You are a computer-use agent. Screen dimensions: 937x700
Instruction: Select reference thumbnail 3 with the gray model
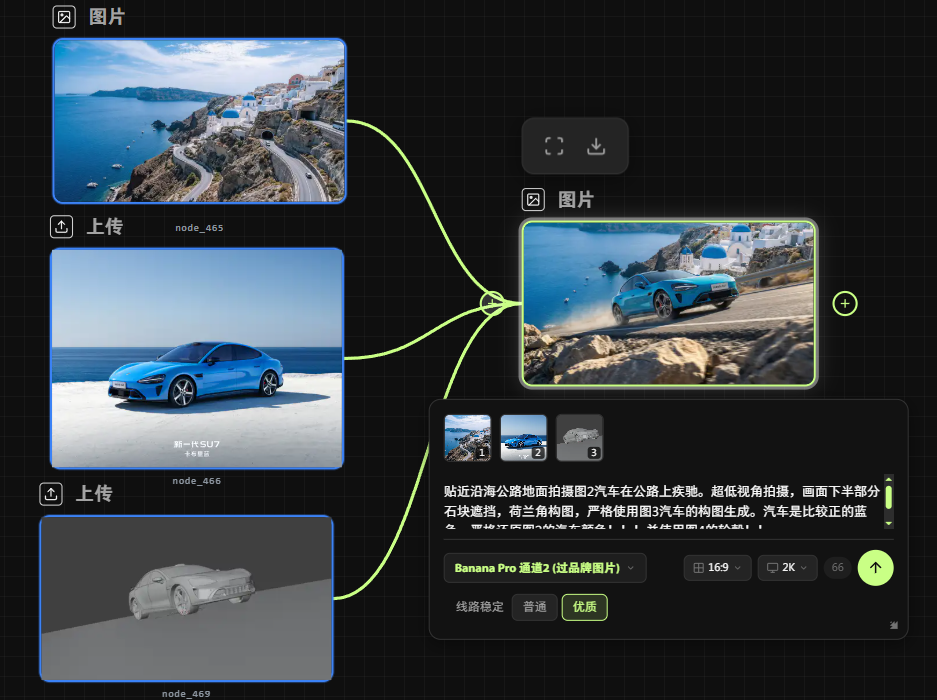[579, 437]
